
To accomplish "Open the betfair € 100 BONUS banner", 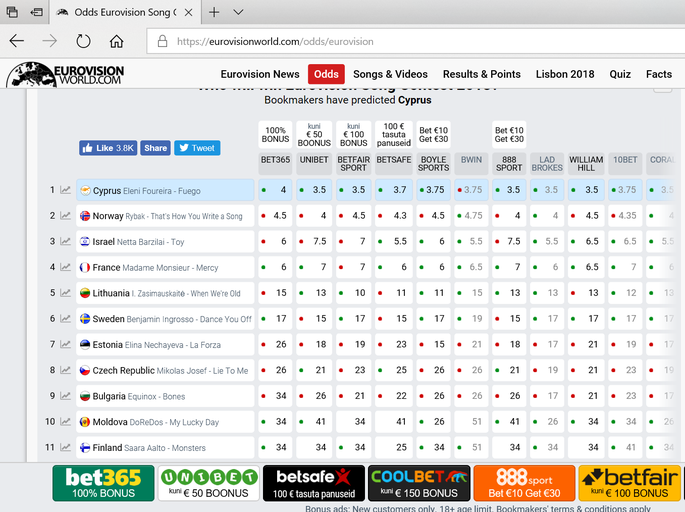I will click(630, 483).
